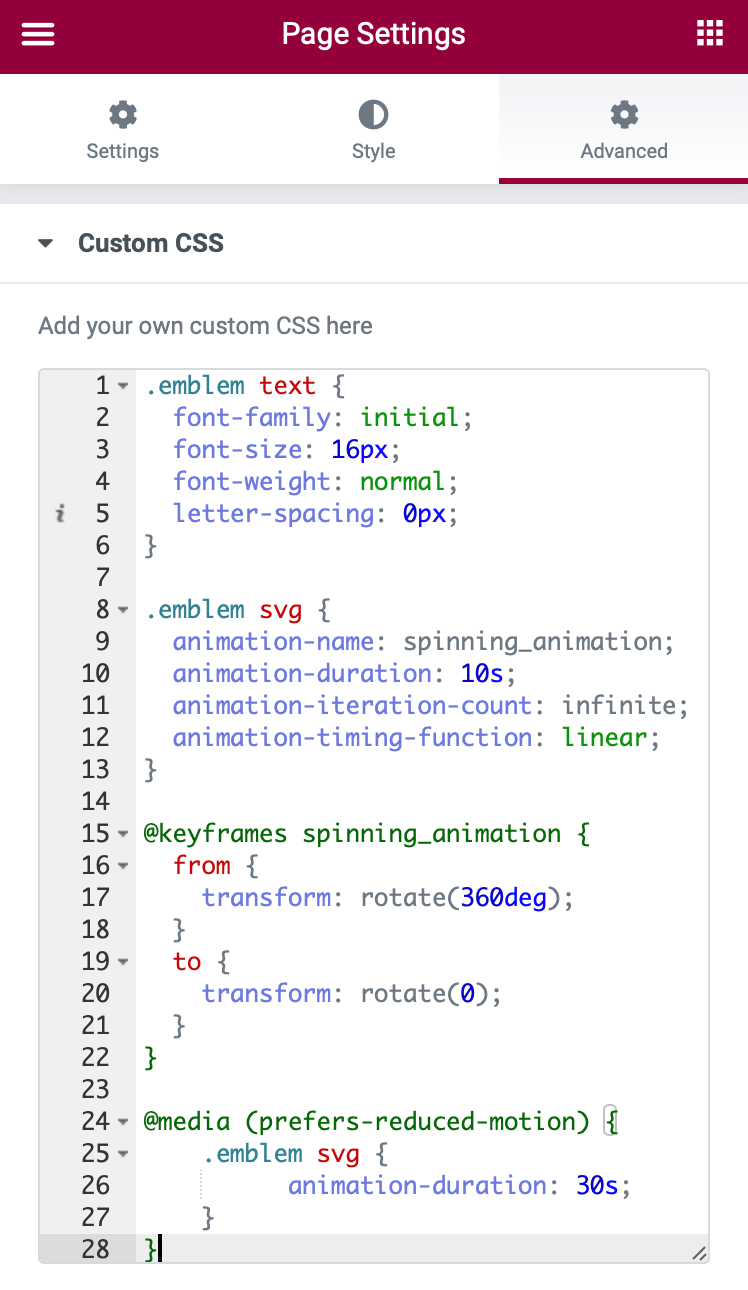Fold the .emblem svg rule at line 8
The height and width of the screenshot is (1290, 748).
pos(123,610)
